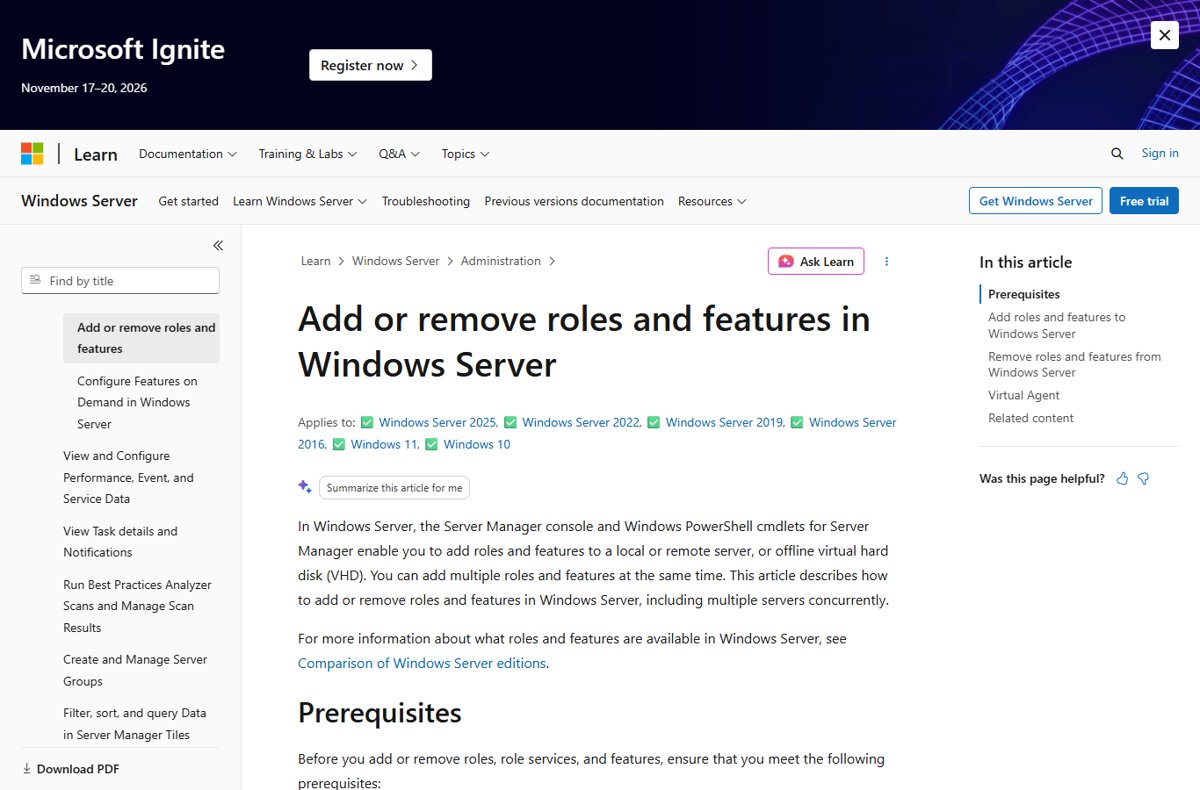Jump to the Virtual Agent section
This screenshot has height=790, width=1200.
coord(1024,395)
